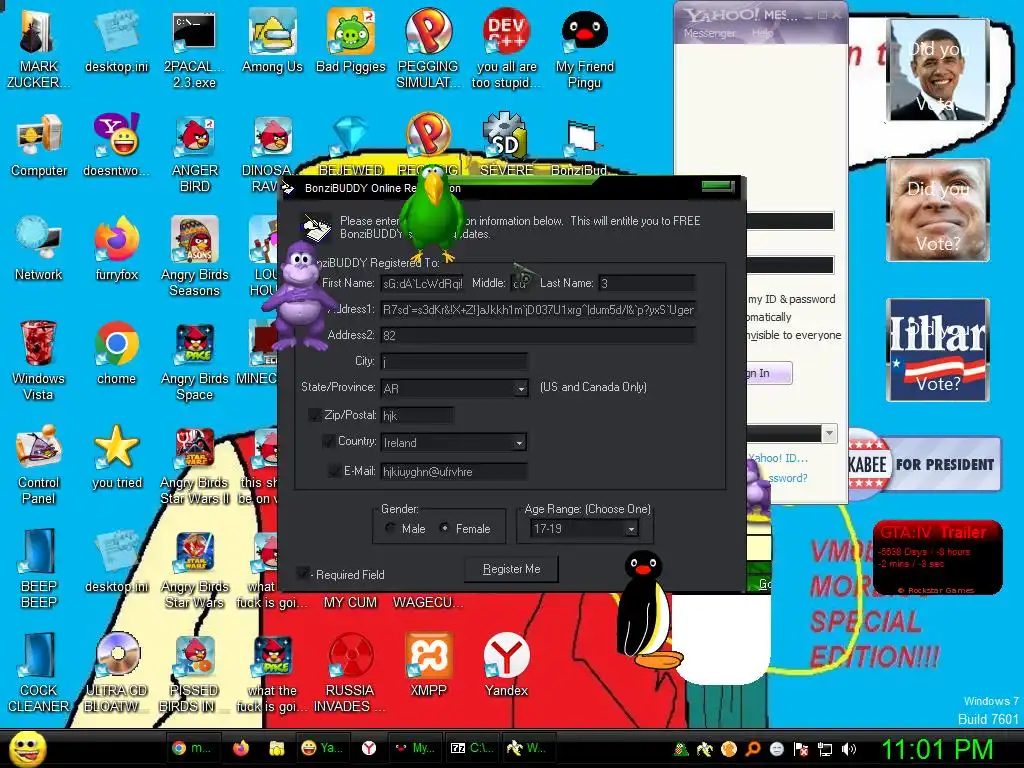Open the Network desktop icon
This screenshot has width=1024, height=768.
point(39,249)
